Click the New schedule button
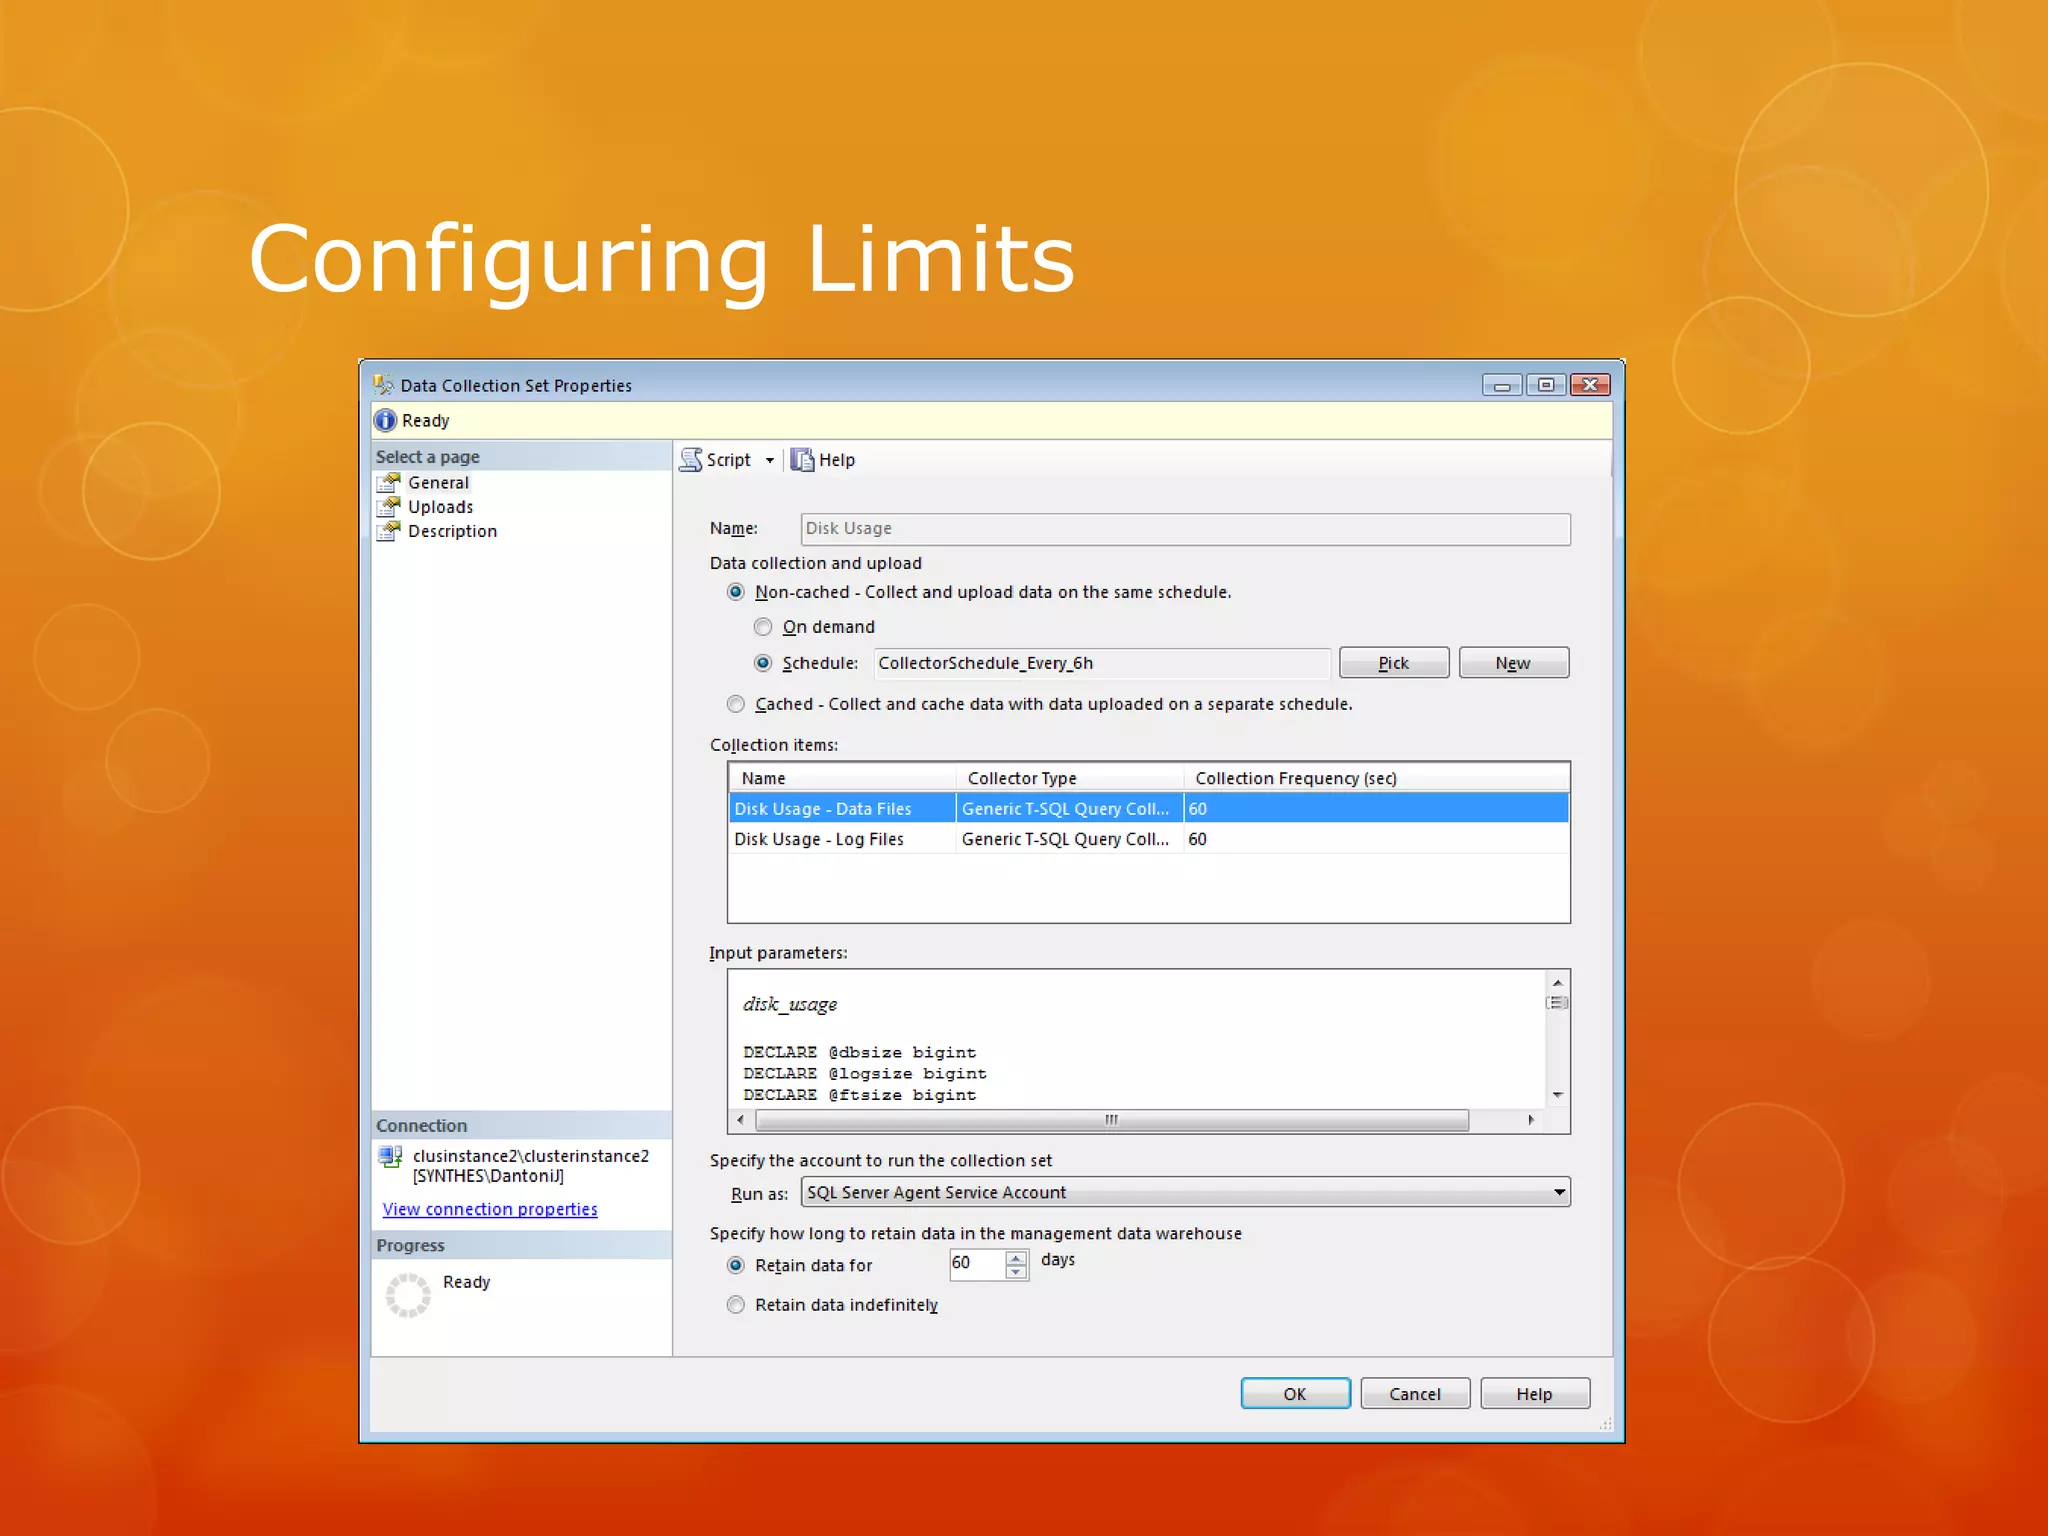 (x=1513, y=663)
